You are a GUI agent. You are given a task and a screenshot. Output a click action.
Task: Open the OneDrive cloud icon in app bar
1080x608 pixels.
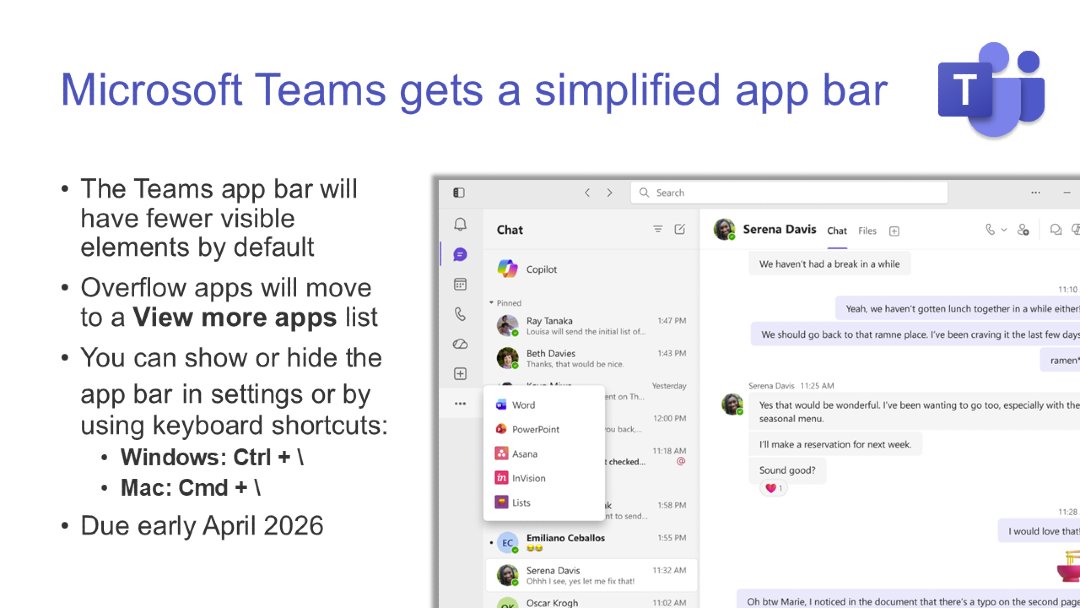(460, 344)
